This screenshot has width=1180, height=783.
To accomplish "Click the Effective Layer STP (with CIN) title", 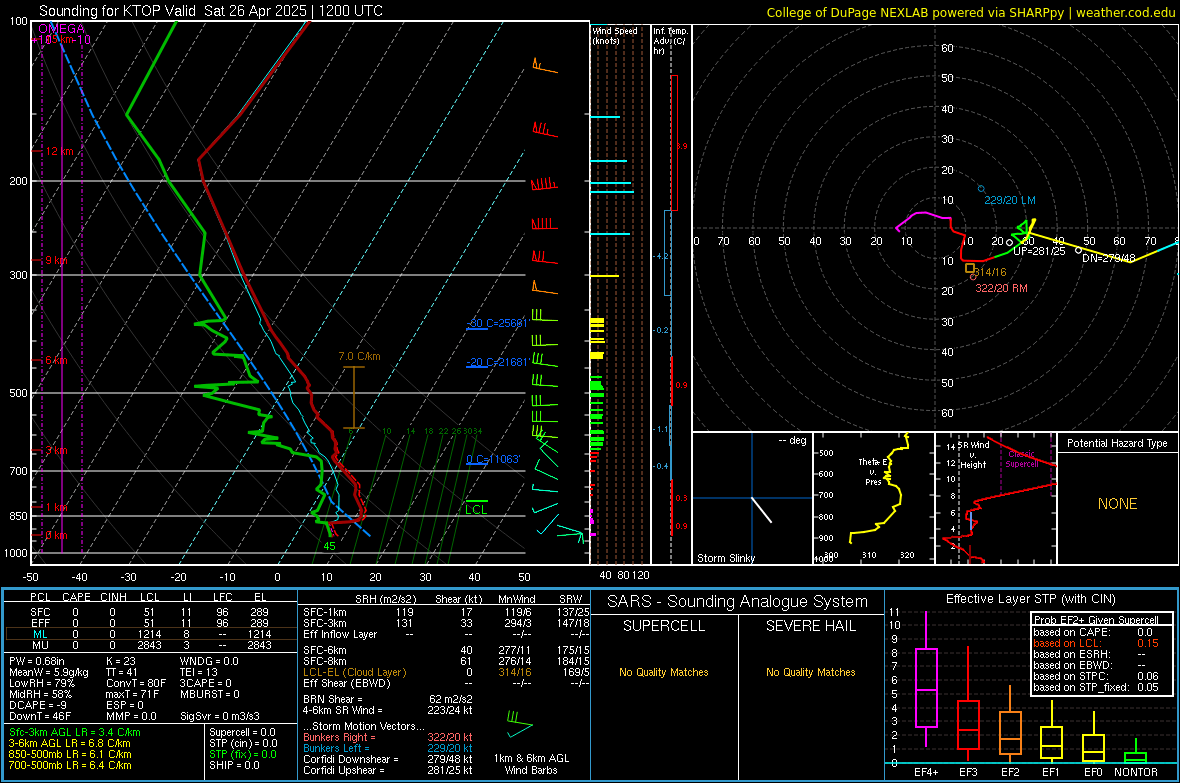I will click(x=1030, y=599).
